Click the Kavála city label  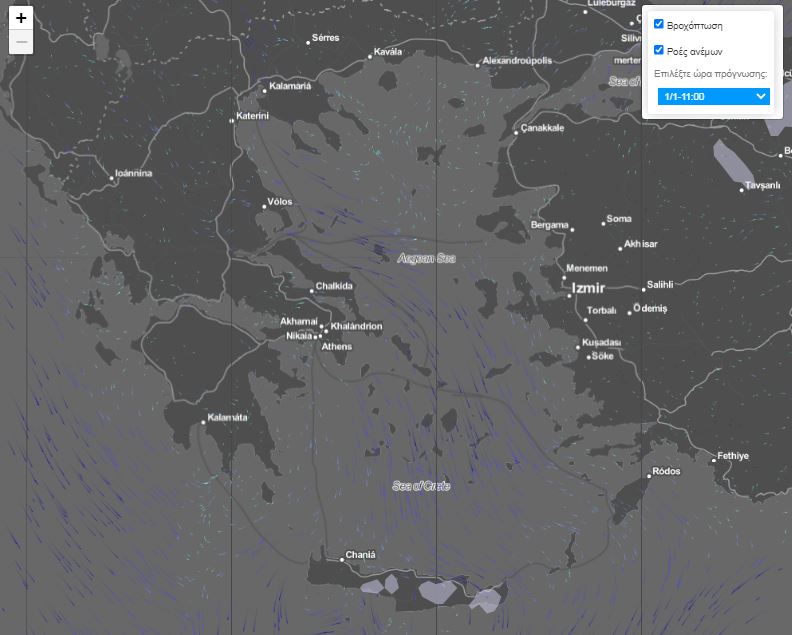pyautogui.click(x=388, y=52)
